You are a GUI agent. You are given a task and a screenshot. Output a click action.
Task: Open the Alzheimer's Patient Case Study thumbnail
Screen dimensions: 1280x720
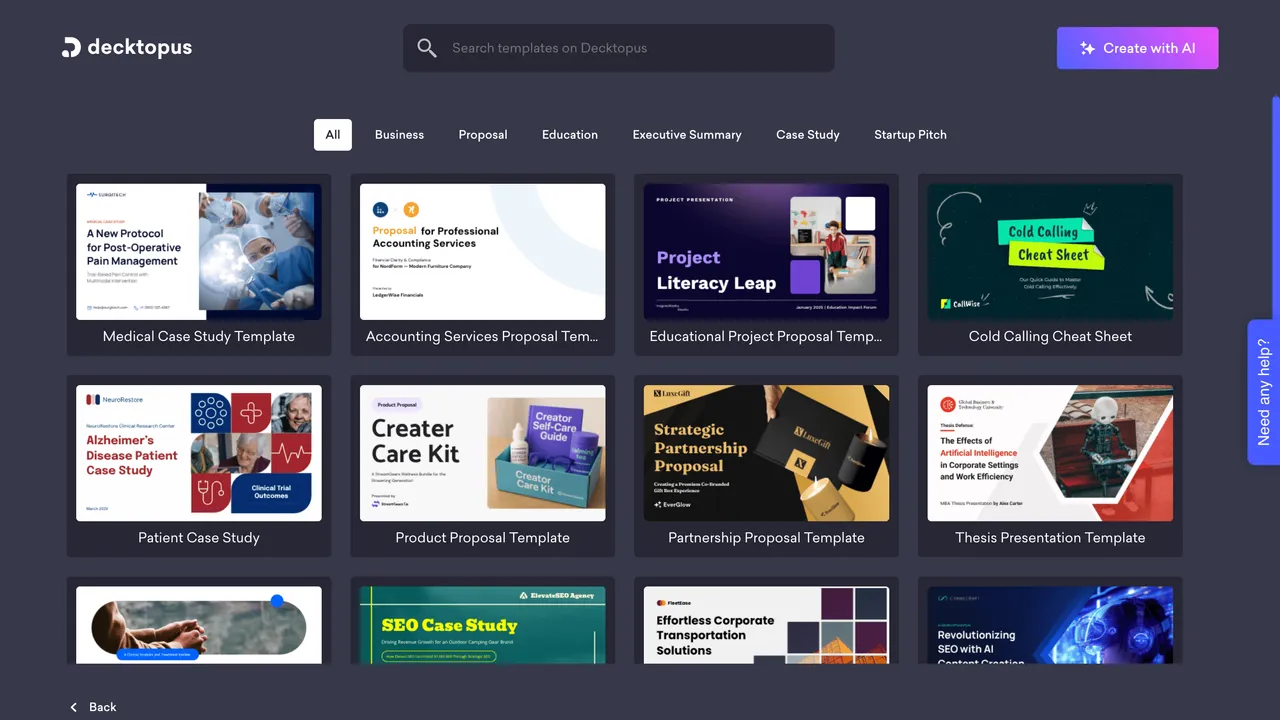point(199,453)
